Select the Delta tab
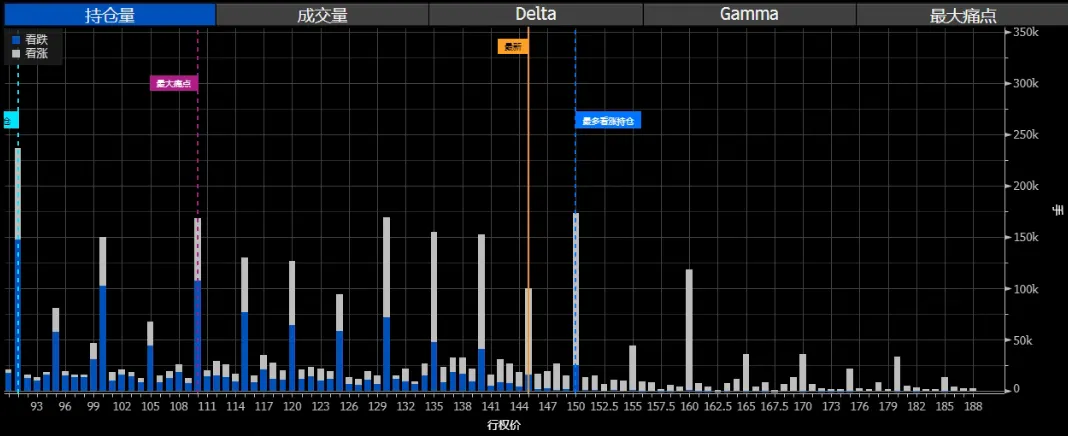Viewport: 1068px width, 436px height. coord(535,14)
